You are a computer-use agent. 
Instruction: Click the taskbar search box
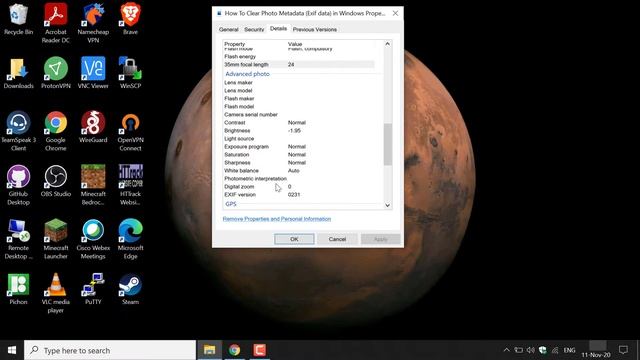(110, 350)
